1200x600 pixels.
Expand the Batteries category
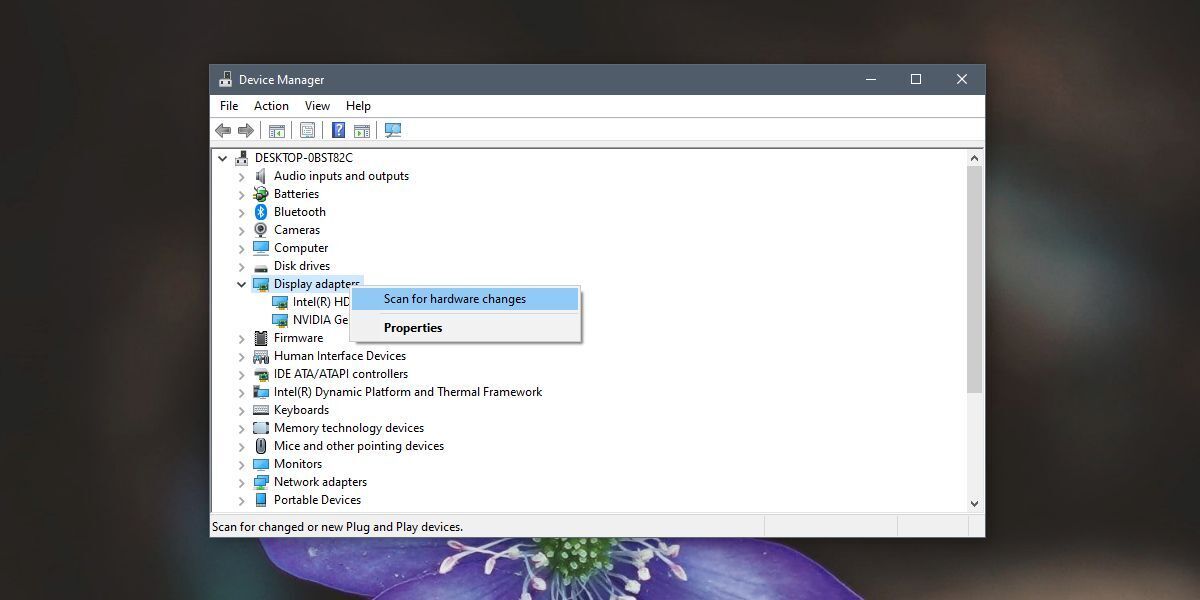click(240, 193)
